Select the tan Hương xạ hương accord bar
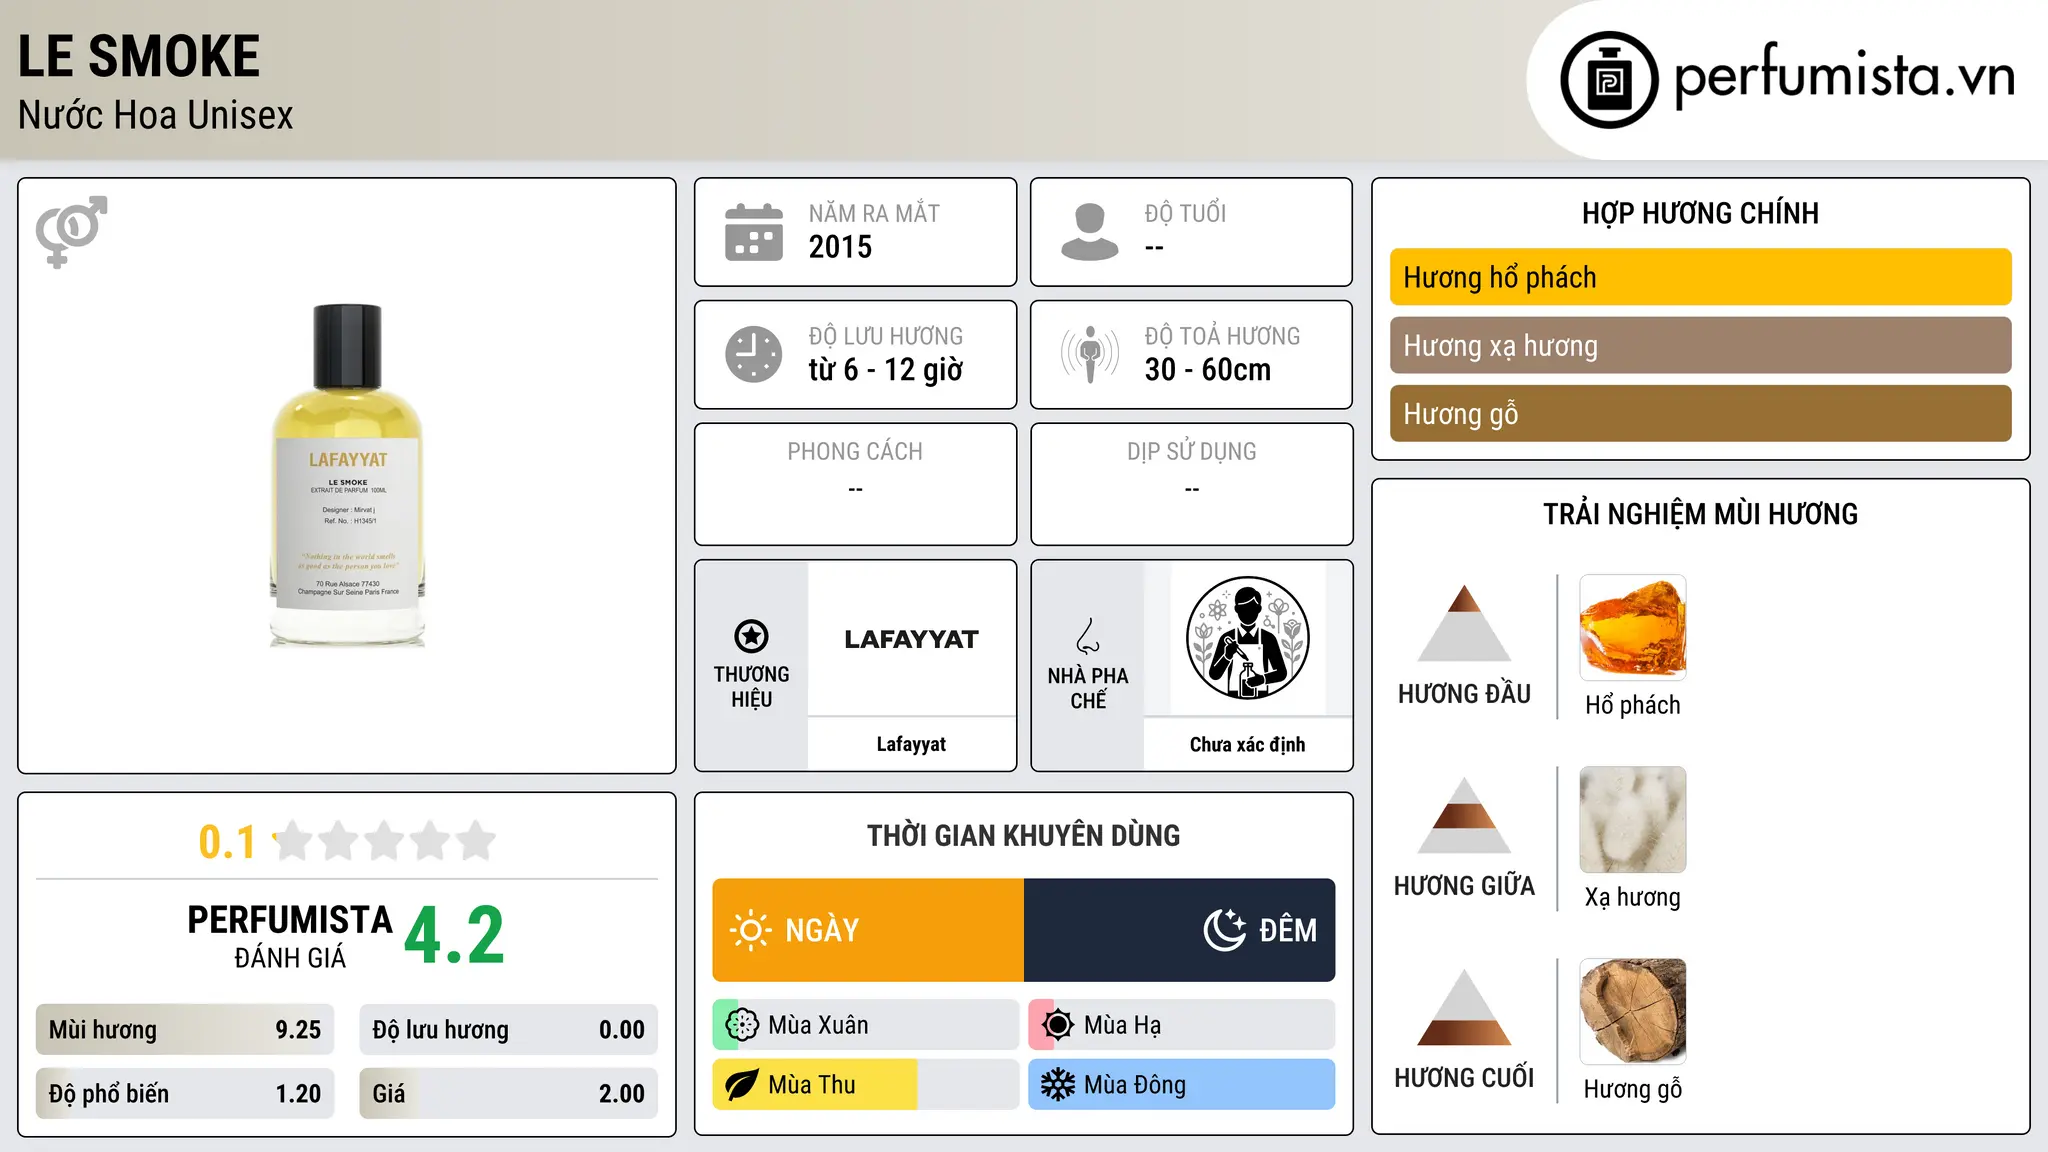This screenshot has width=2048, height=1152. click(x=1700, y=345)
